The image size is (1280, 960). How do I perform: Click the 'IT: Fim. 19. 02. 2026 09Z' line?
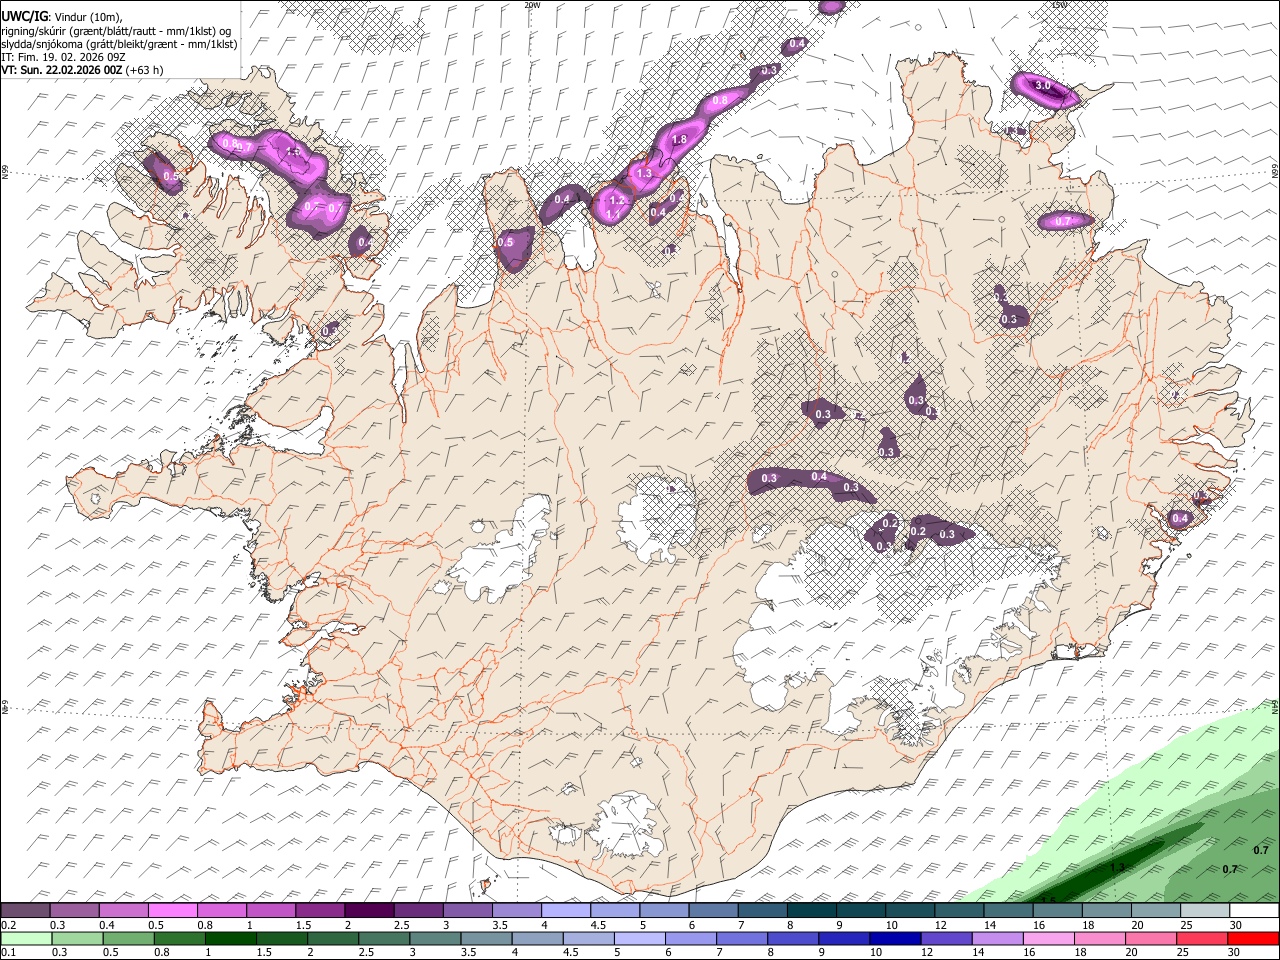click(x=63, y=57)
